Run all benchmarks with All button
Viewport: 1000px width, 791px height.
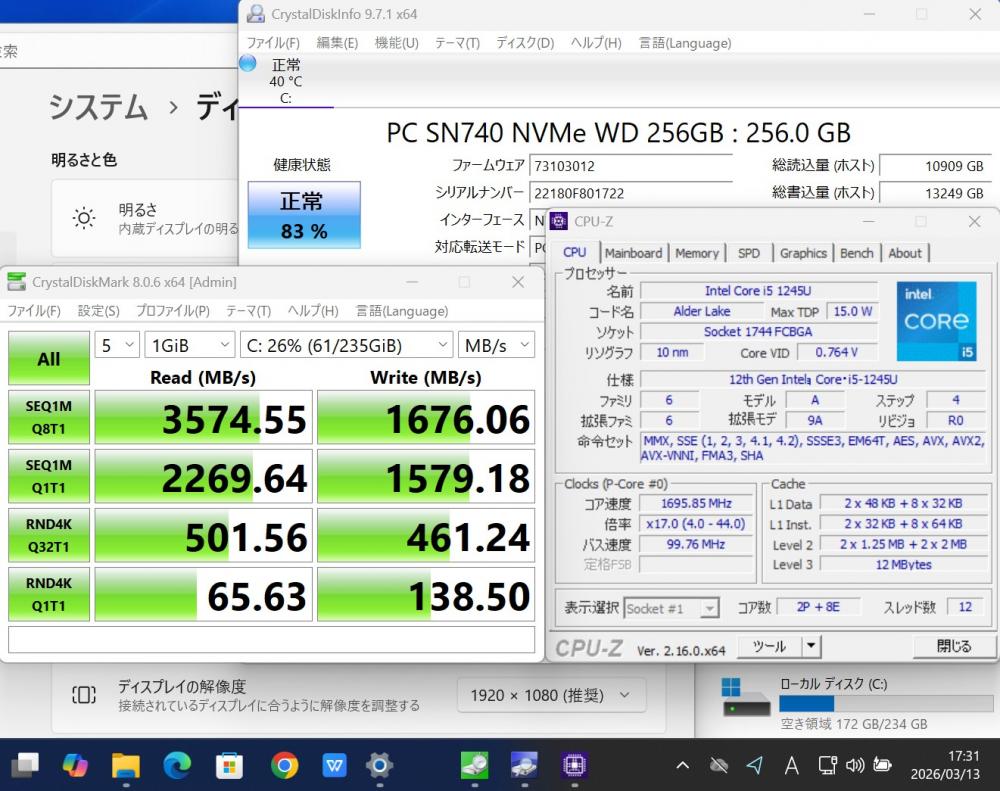point(48,359)
